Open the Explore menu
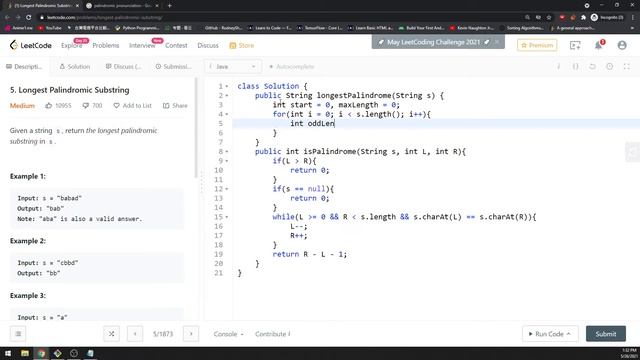Image resolution: width=640 pixels, height=360 pixels. [71, 45]
